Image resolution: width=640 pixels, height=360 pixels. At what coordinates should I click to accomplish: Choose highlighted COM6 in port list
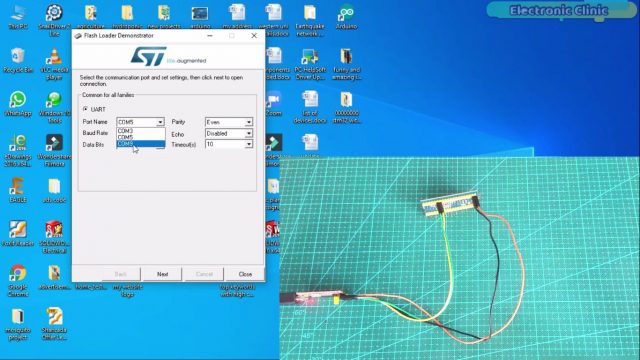coord(140,144)
